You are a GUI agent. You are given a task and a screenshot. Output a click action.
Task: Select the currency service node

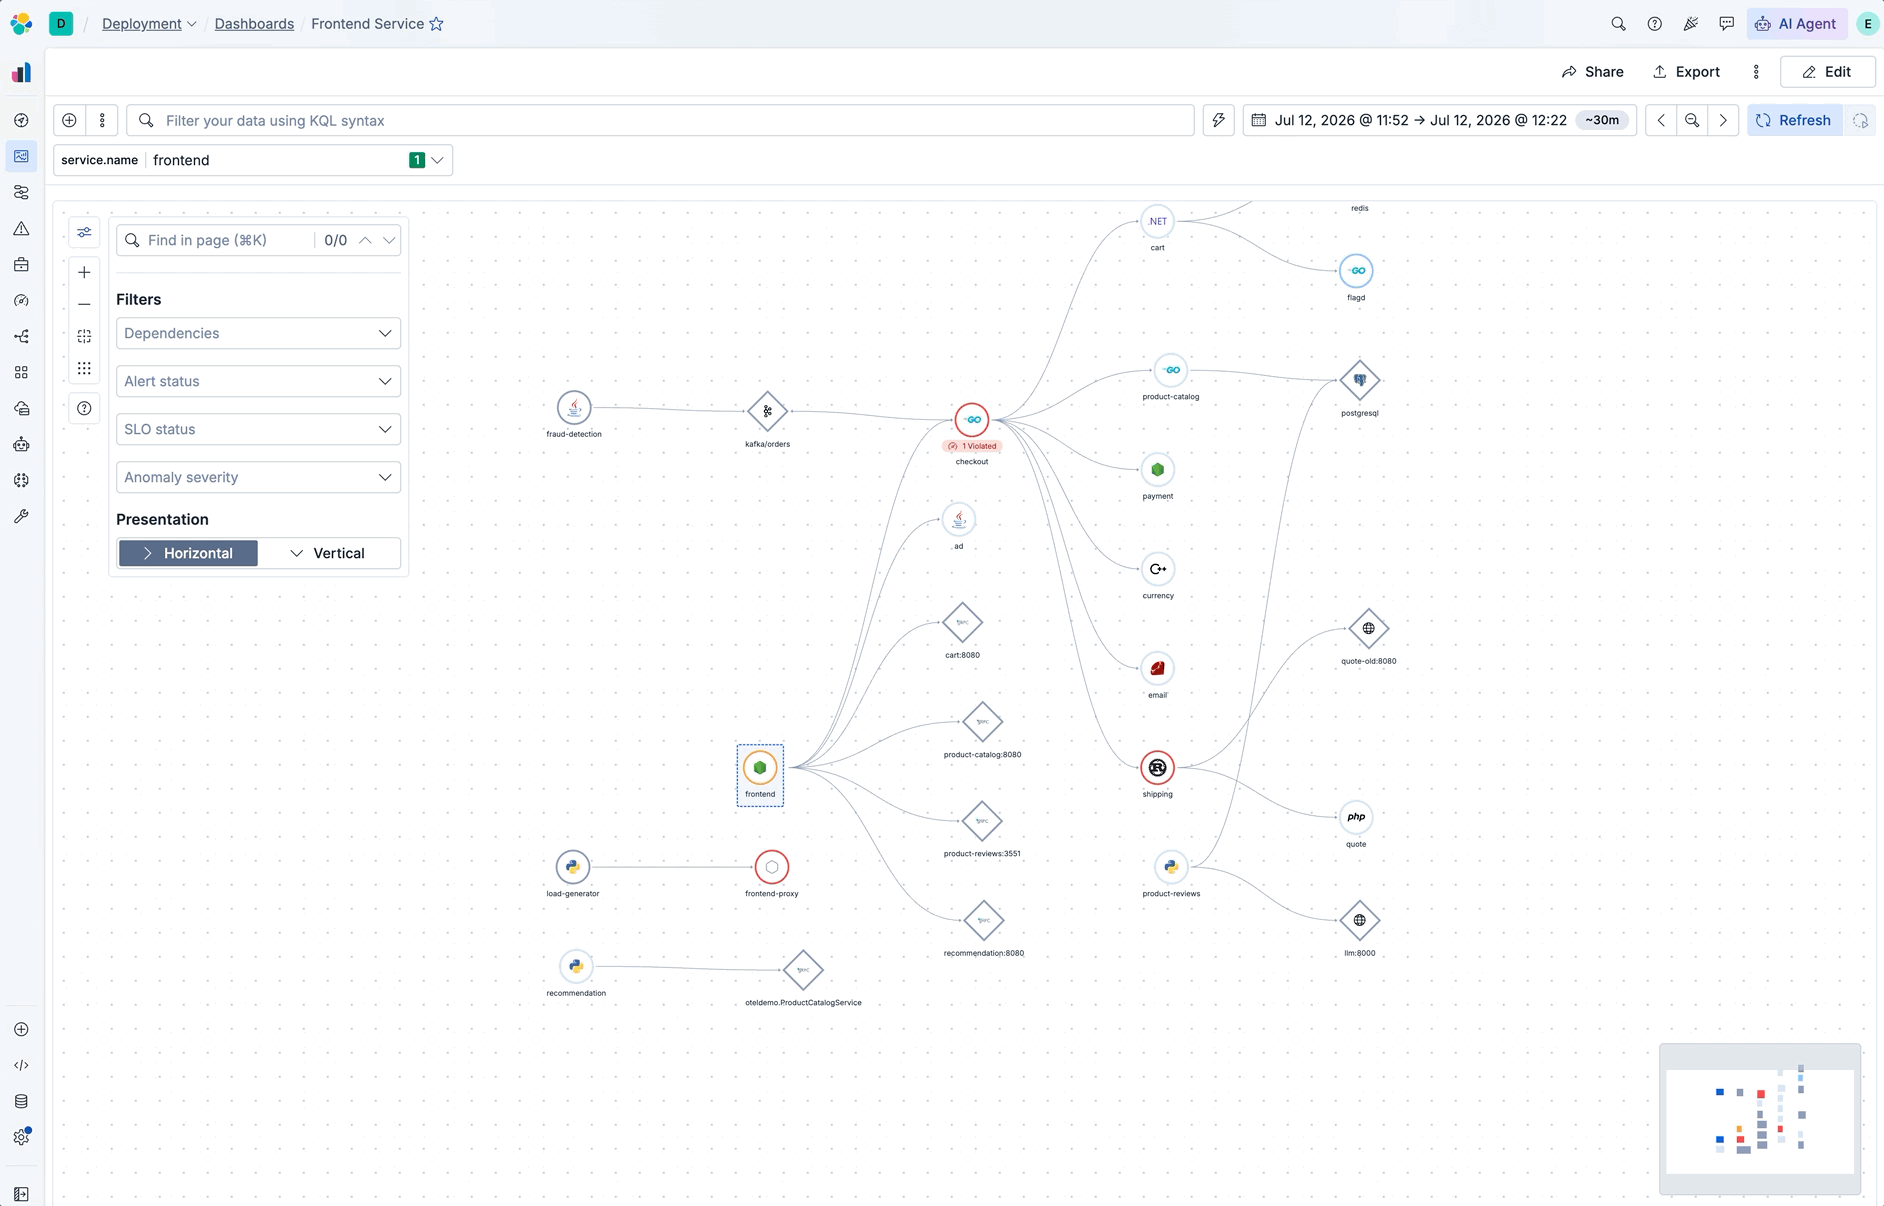pos(1157,569)
